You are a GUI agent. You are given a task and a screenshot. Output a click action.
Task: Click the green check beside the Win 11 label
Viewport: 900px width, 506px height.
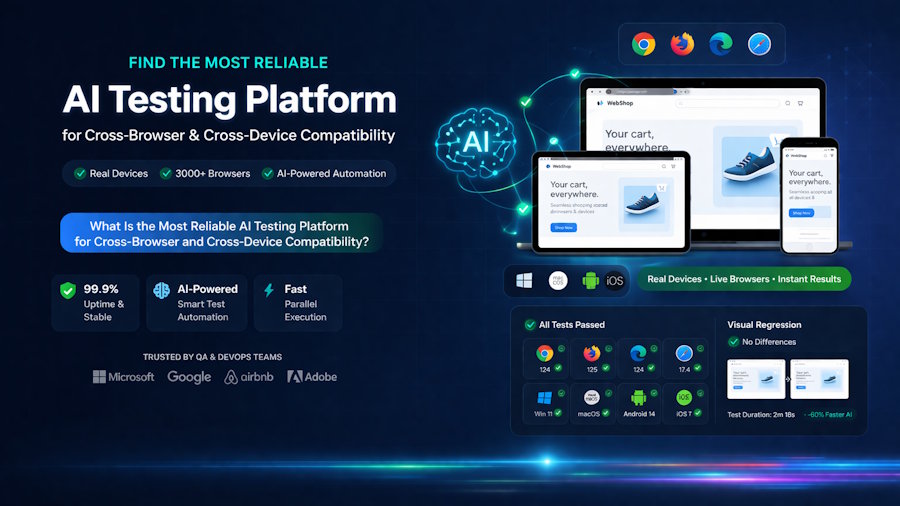click(558, 413)
